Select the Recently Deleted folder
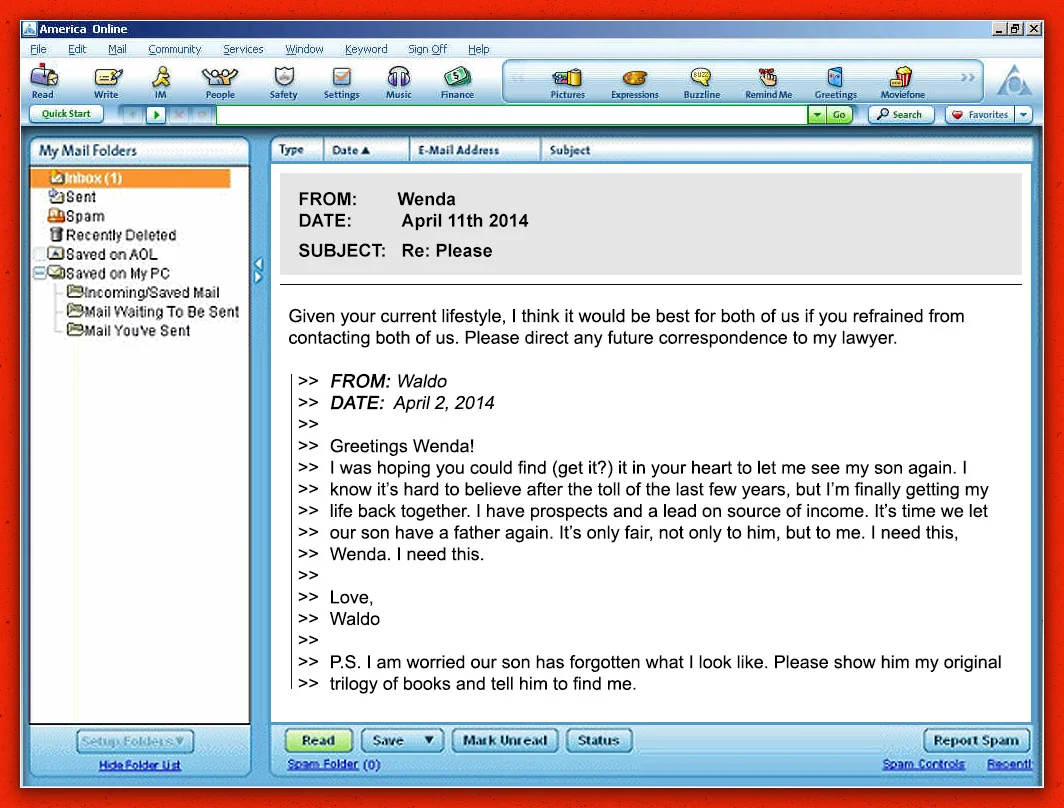 (113, 235)
